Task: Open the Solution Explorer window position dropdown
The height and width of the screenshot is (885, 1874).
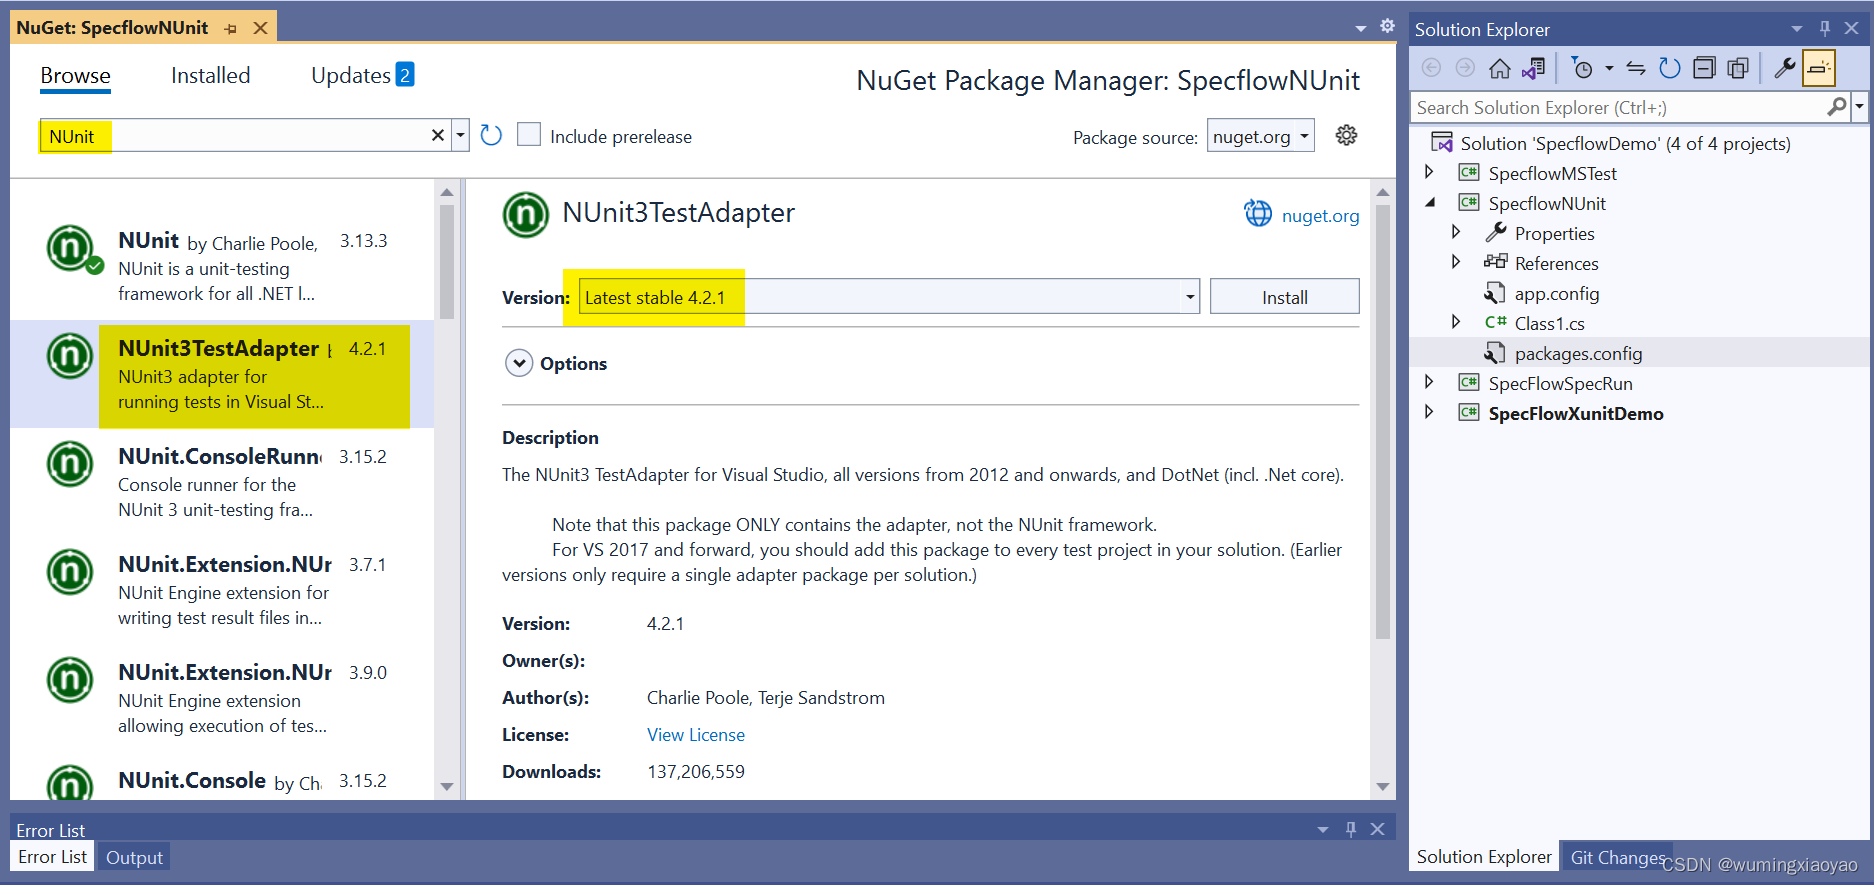Action: (1797, 28)
